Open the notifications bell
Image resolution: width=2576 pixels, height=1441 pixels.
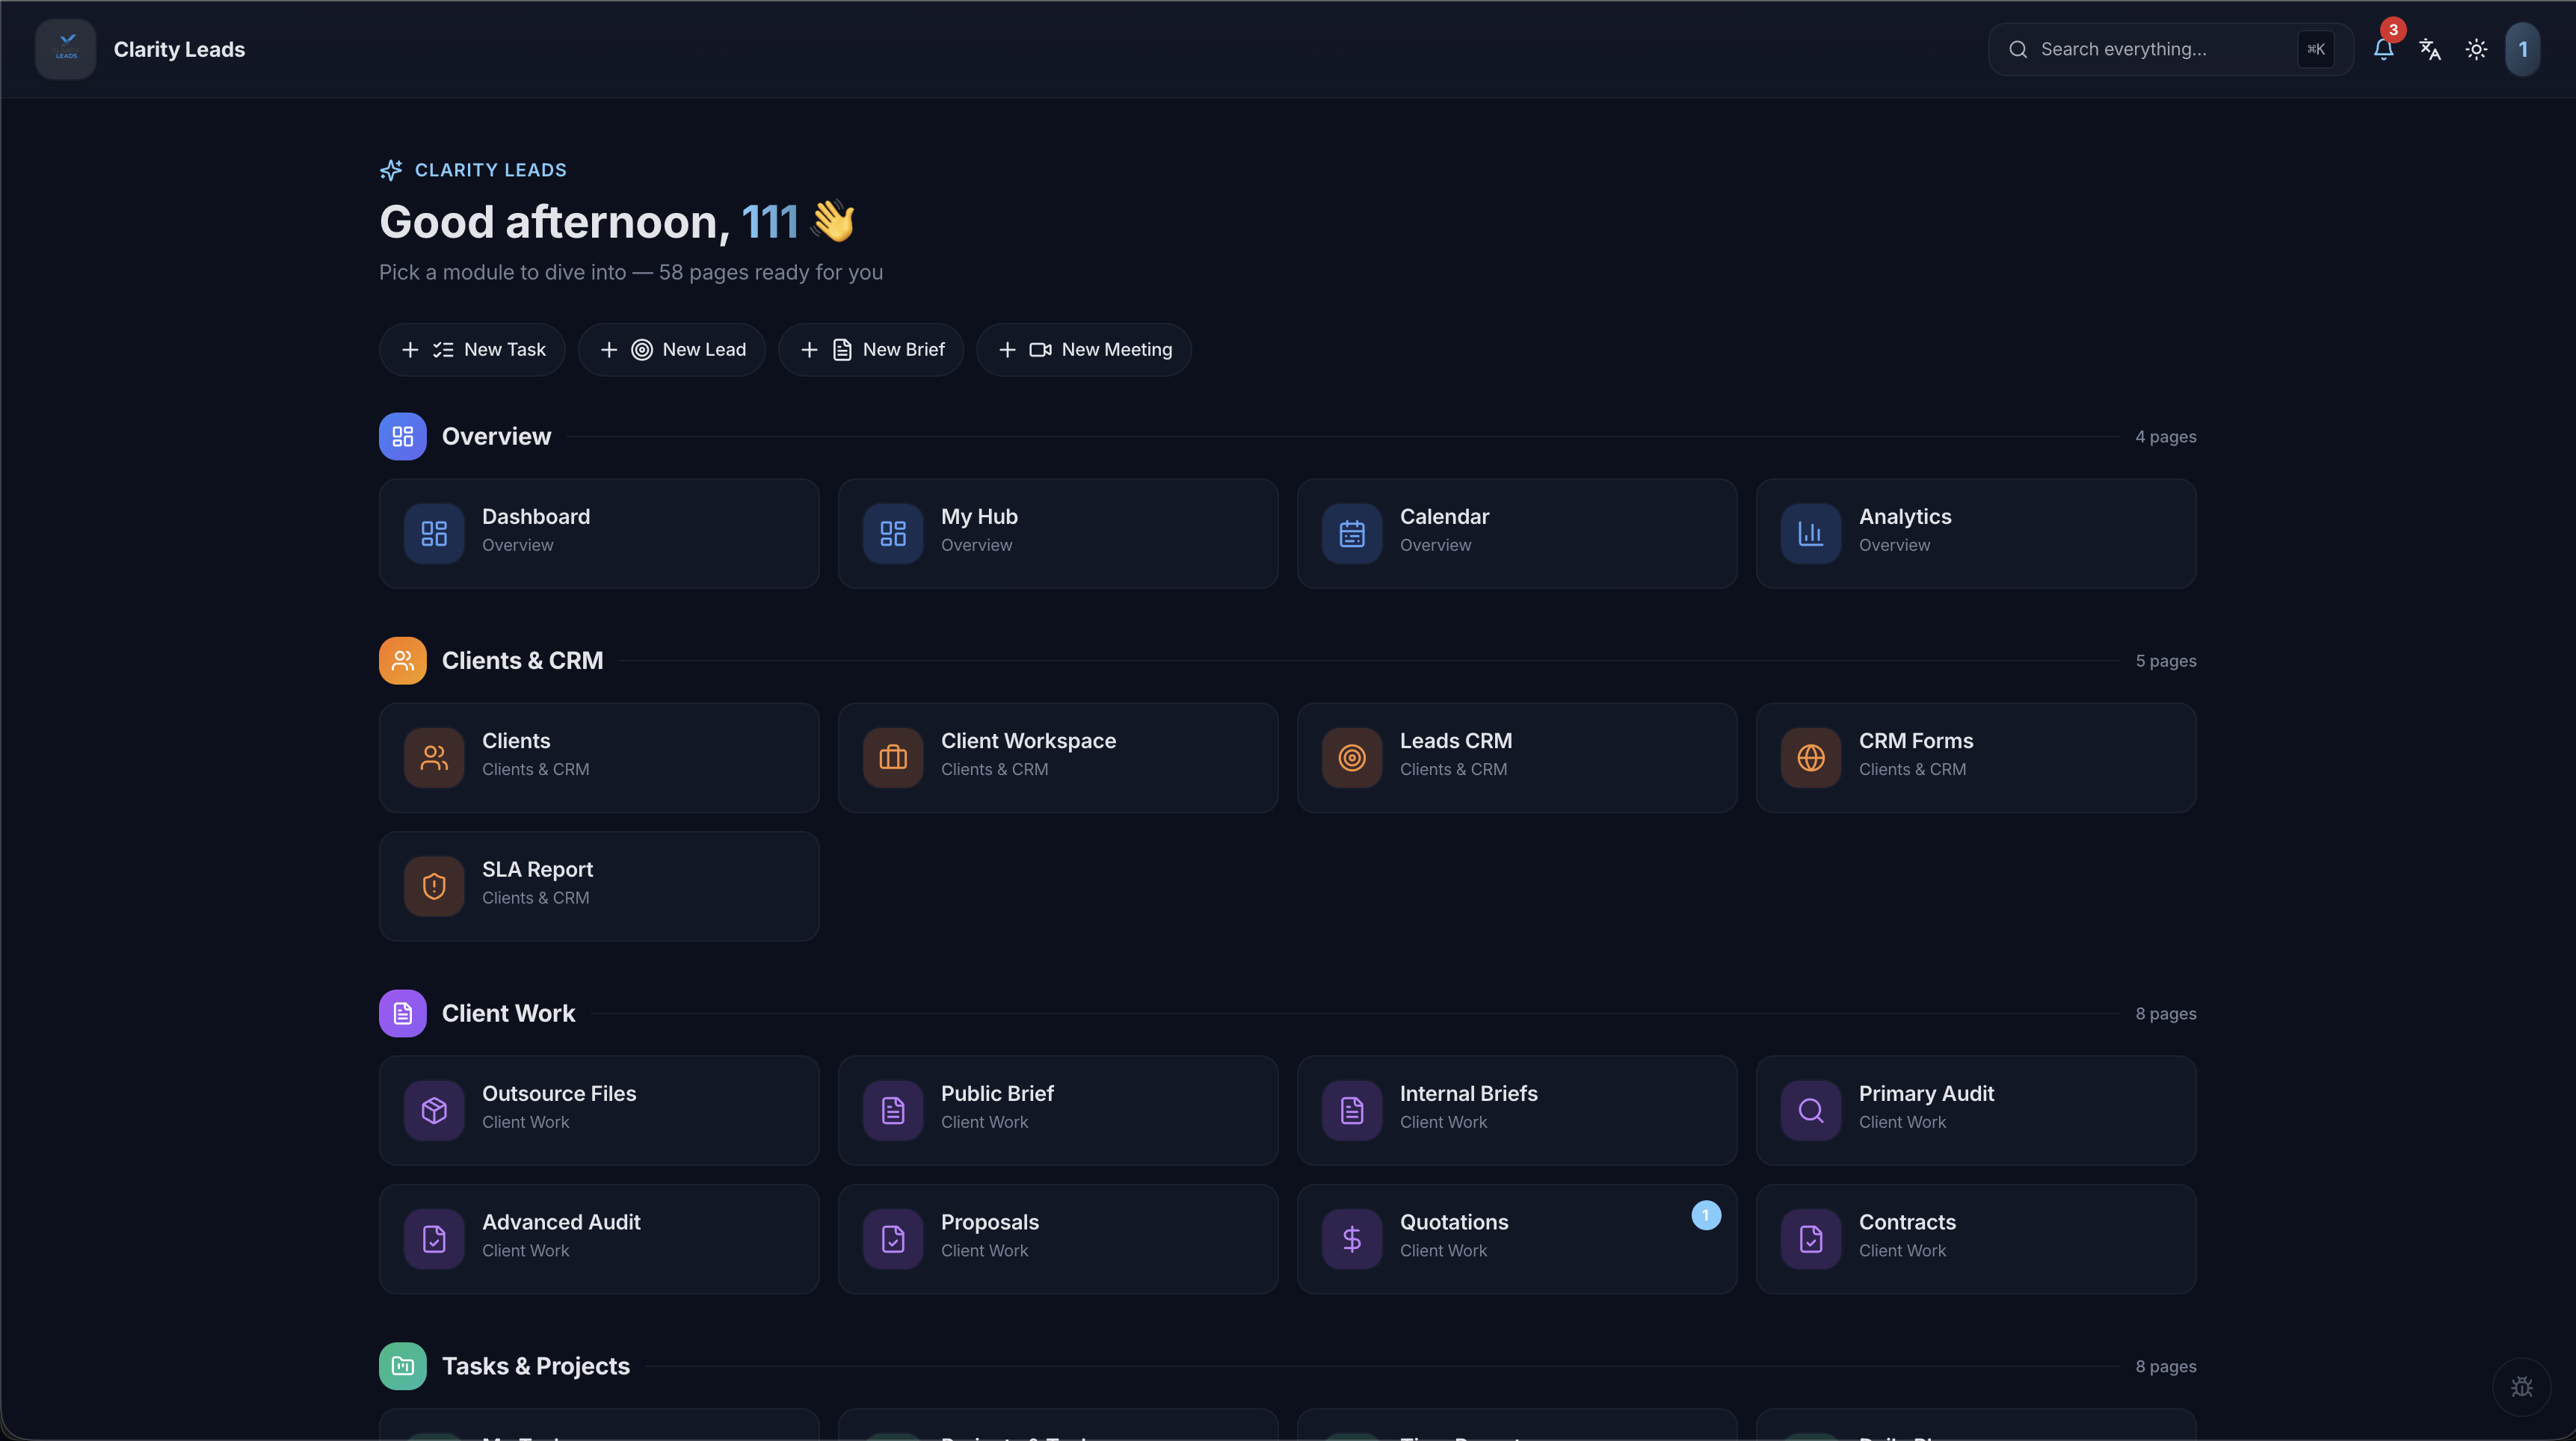click(2383, 49)
